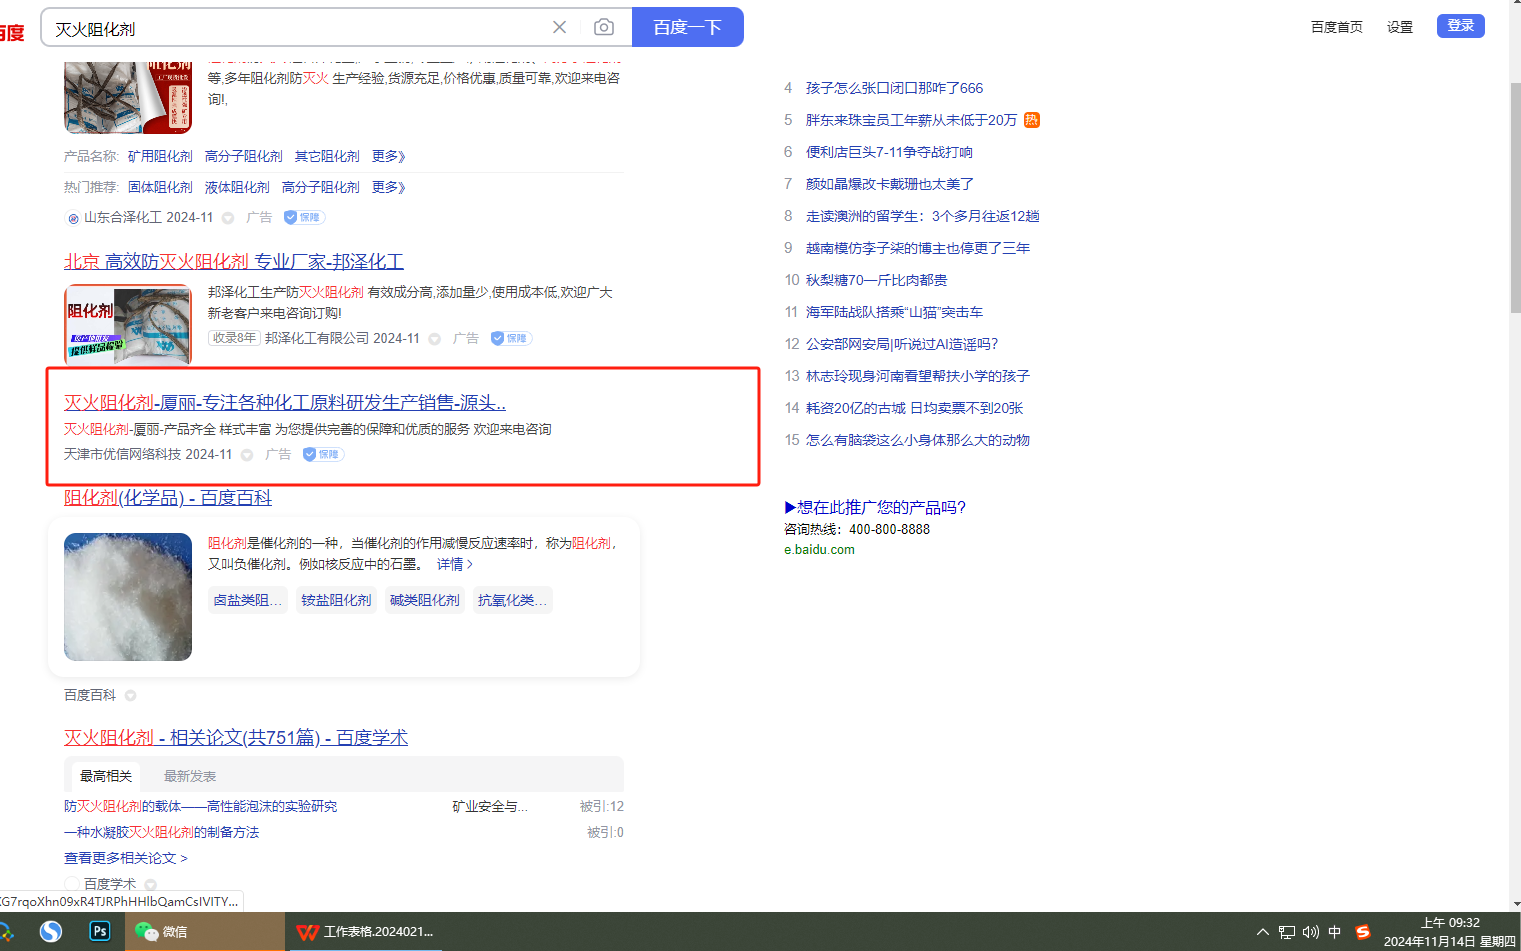Open the Sogou browser taskbar icon
Screen dimensions: 1521x951
tap(51, 931)
